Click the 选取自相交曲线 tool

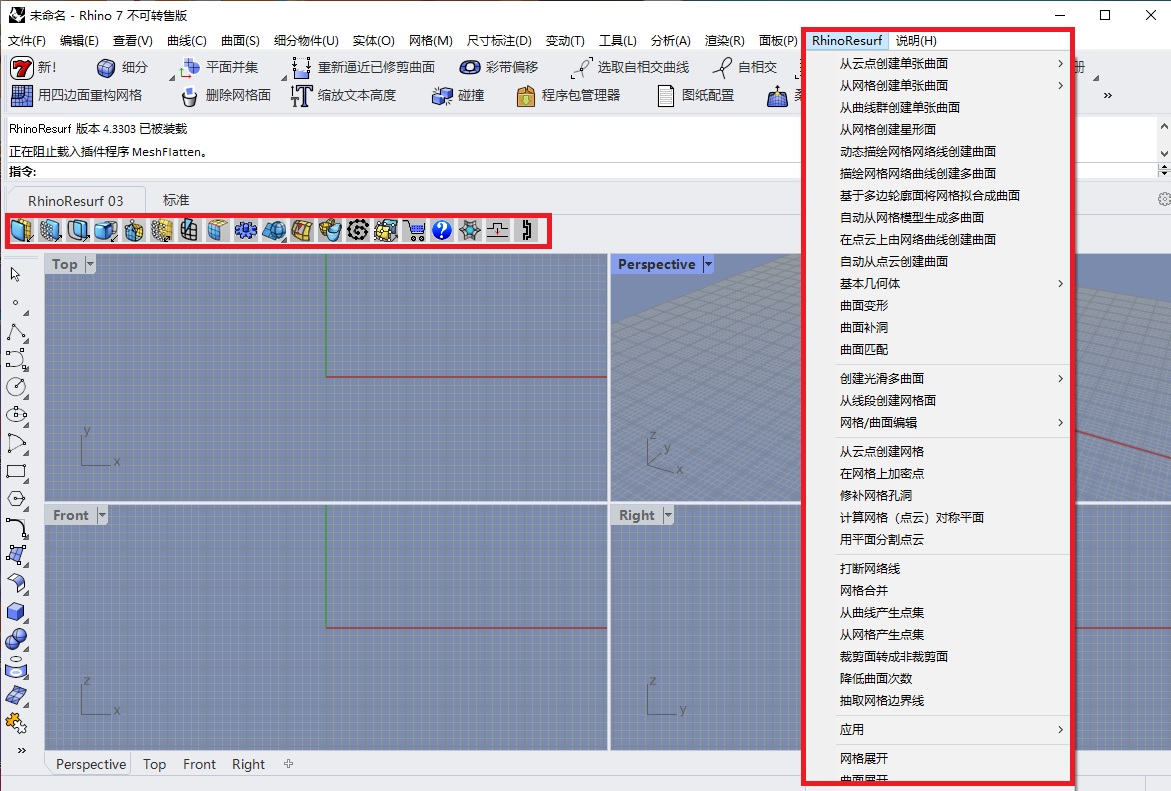point(630,67)
